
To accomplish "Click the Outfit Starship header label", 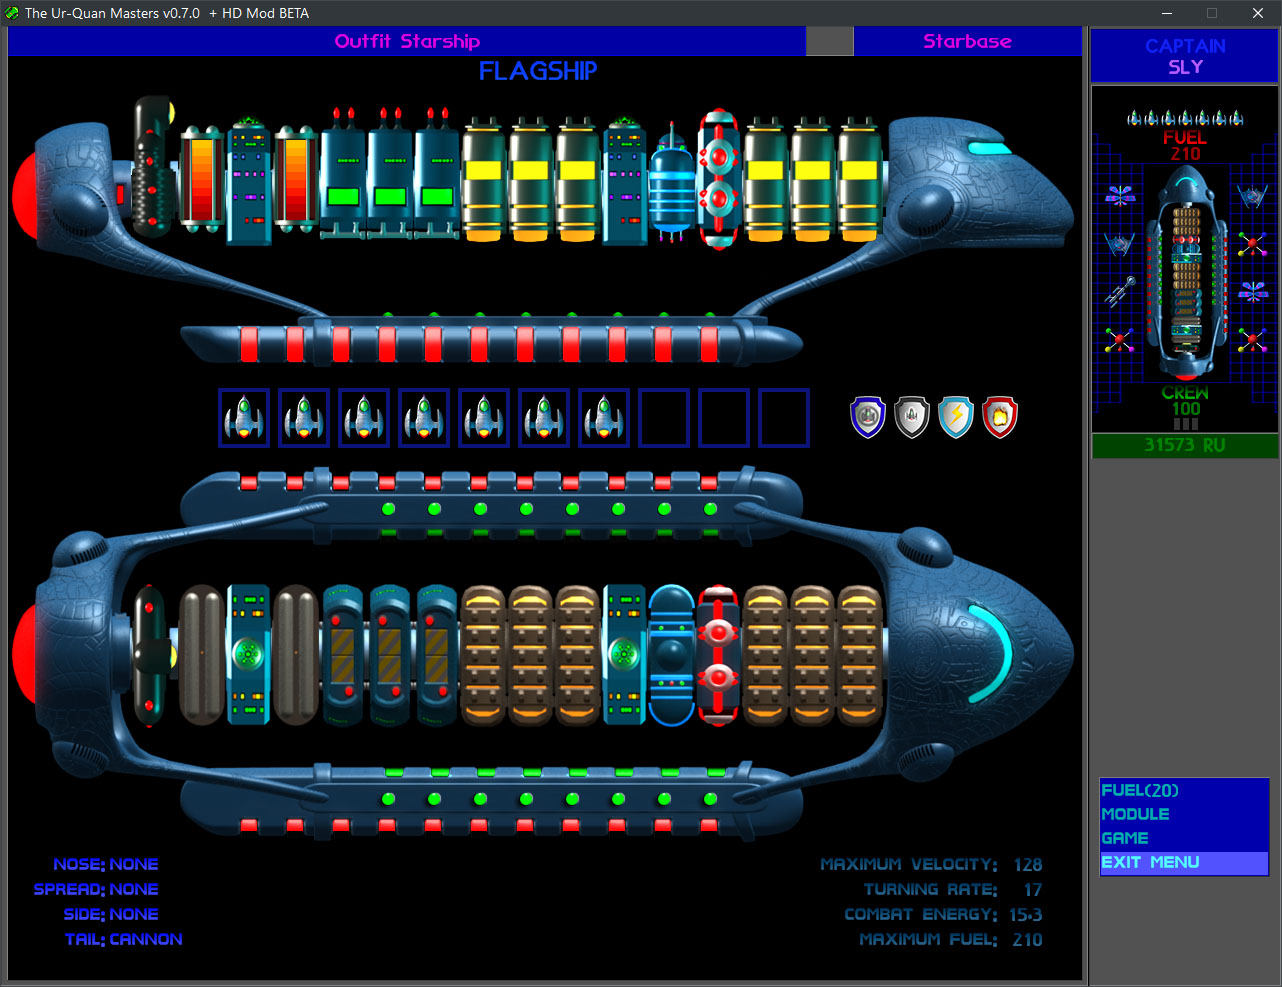I will click(x=407, y=41).
